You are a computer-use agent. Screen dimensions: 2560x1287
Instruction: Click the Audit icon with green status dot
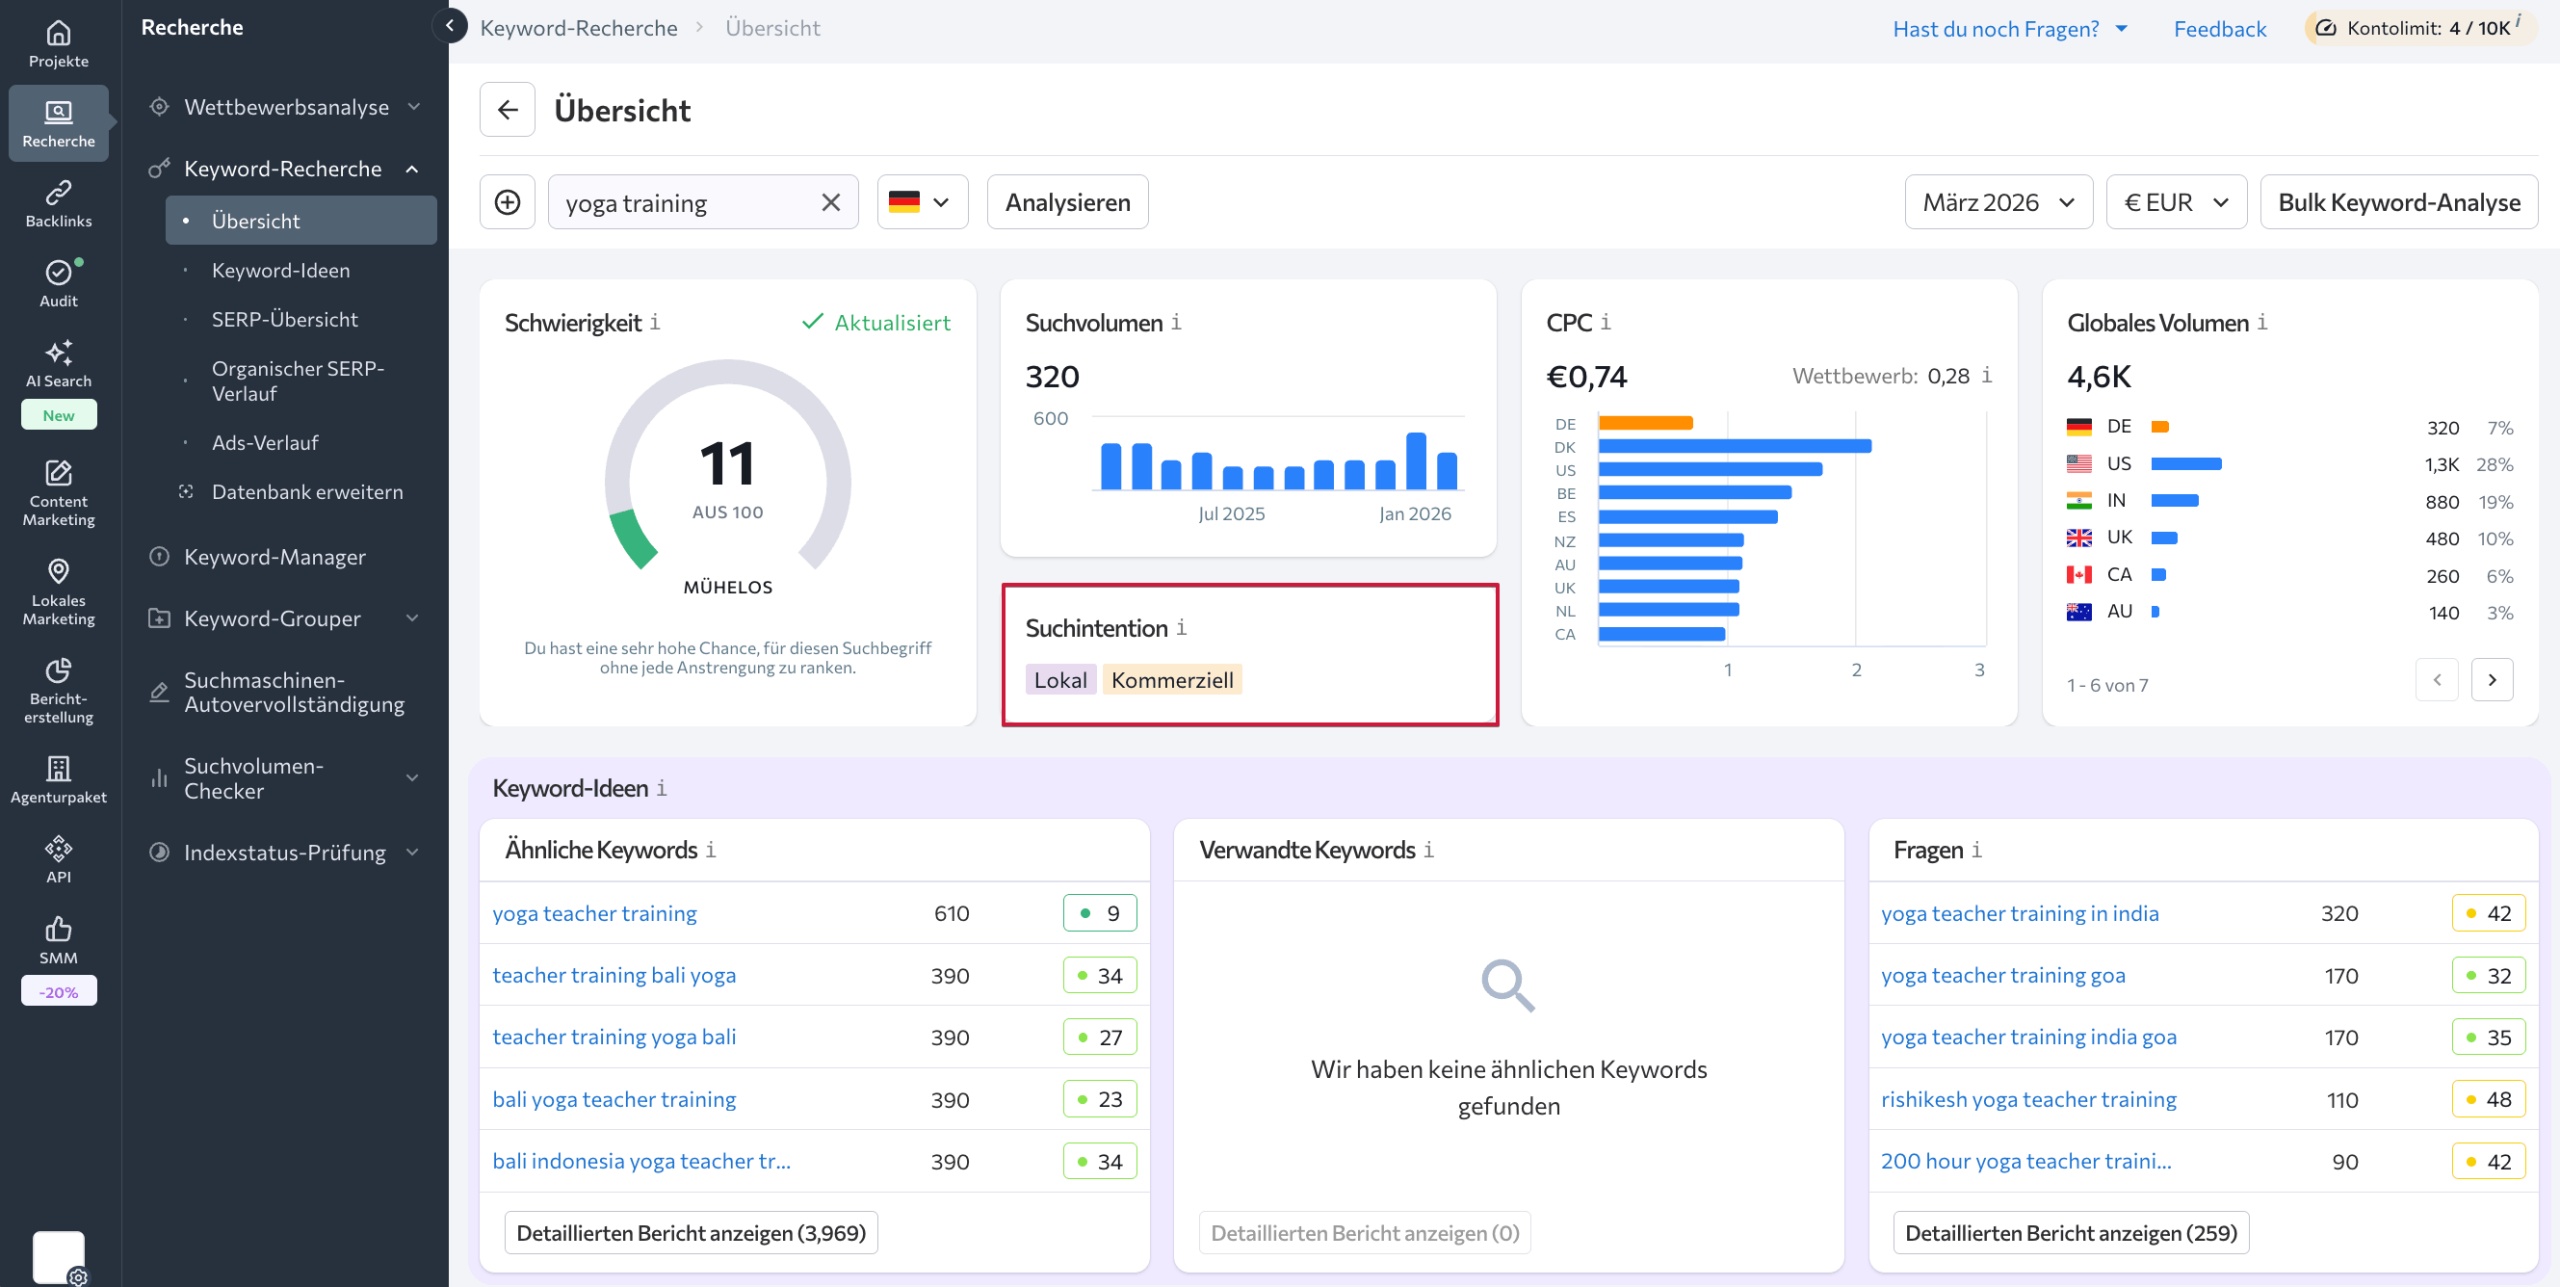(58, 281)
